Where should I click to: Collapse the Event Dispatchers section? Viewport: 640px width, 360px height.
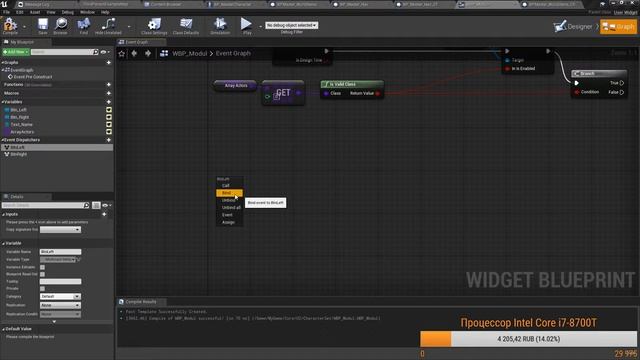[x=2, y=140]
